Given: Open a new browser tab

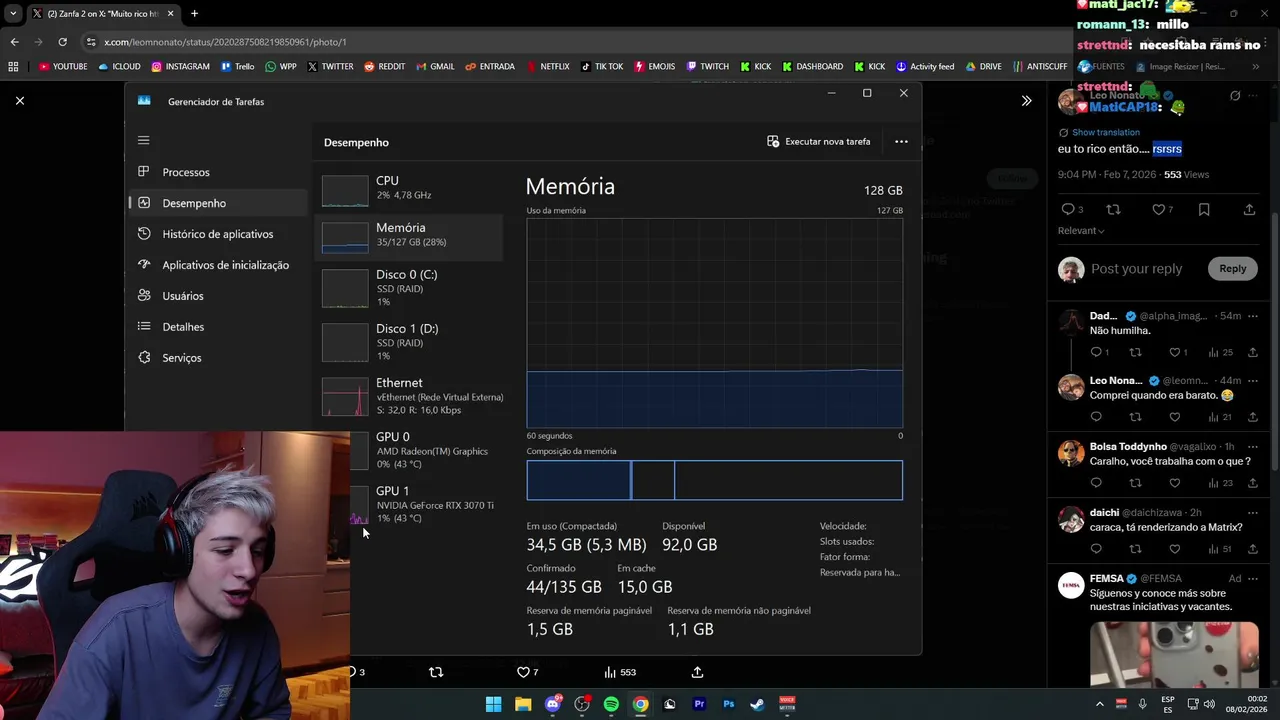Looking at the screenshot, I should pyautogui.click(x=194, y=14).
